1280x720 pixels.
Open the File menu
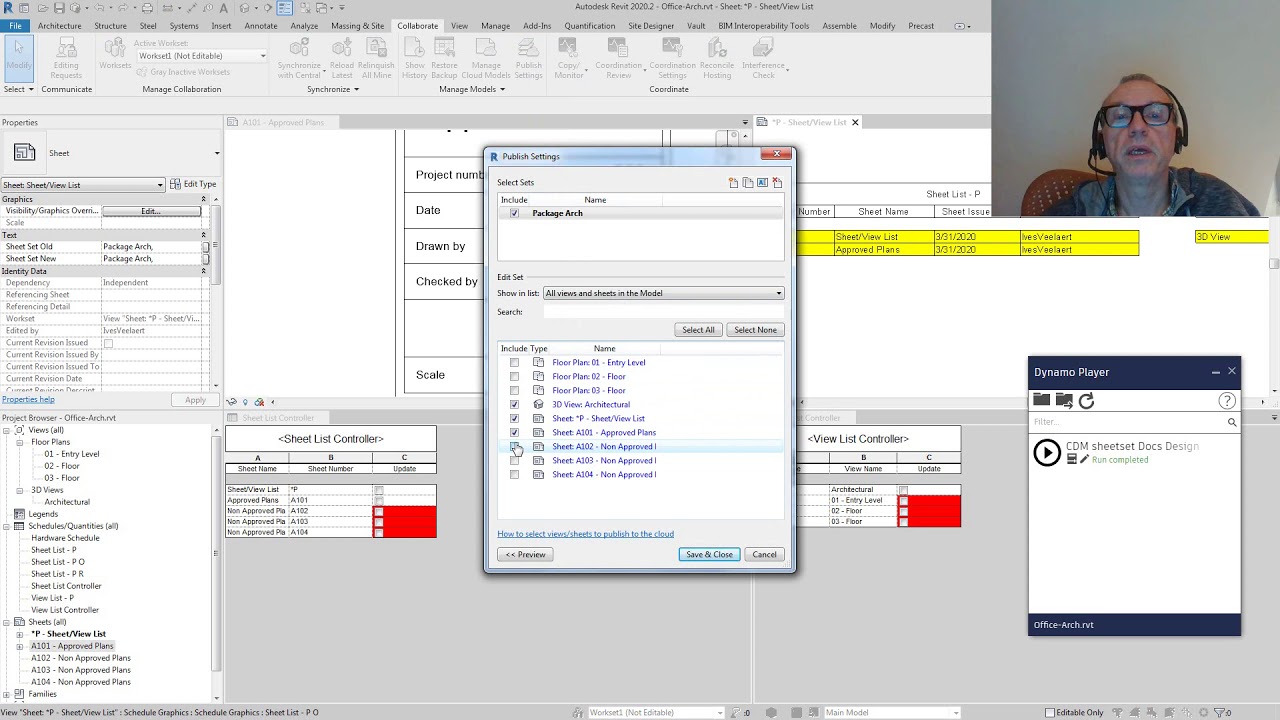[x=15, y=26]
